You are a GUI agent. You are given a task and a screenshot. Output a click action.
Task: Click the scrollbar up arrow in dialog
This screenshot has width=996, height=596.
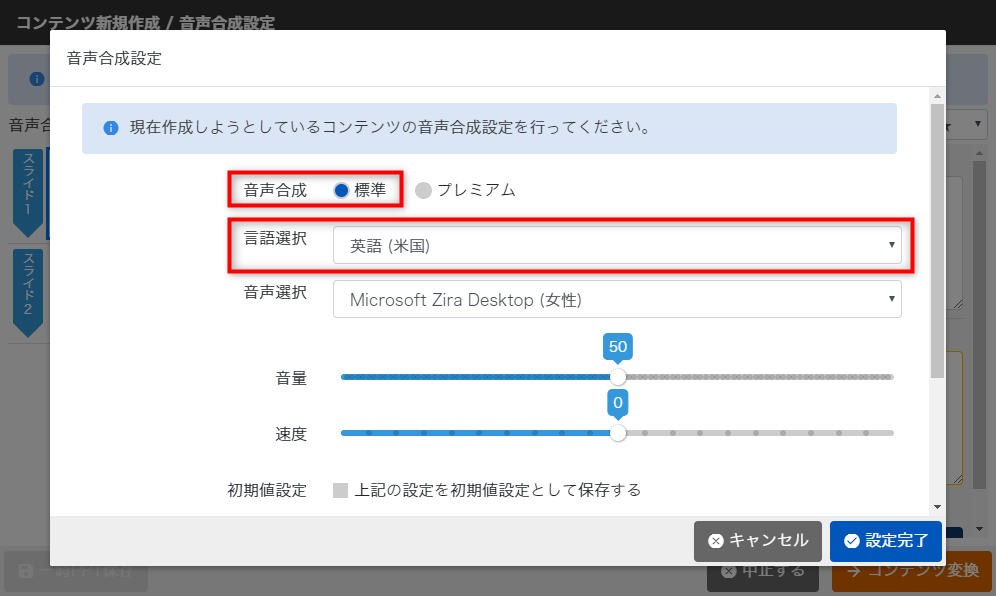click(x=937, y=96)
